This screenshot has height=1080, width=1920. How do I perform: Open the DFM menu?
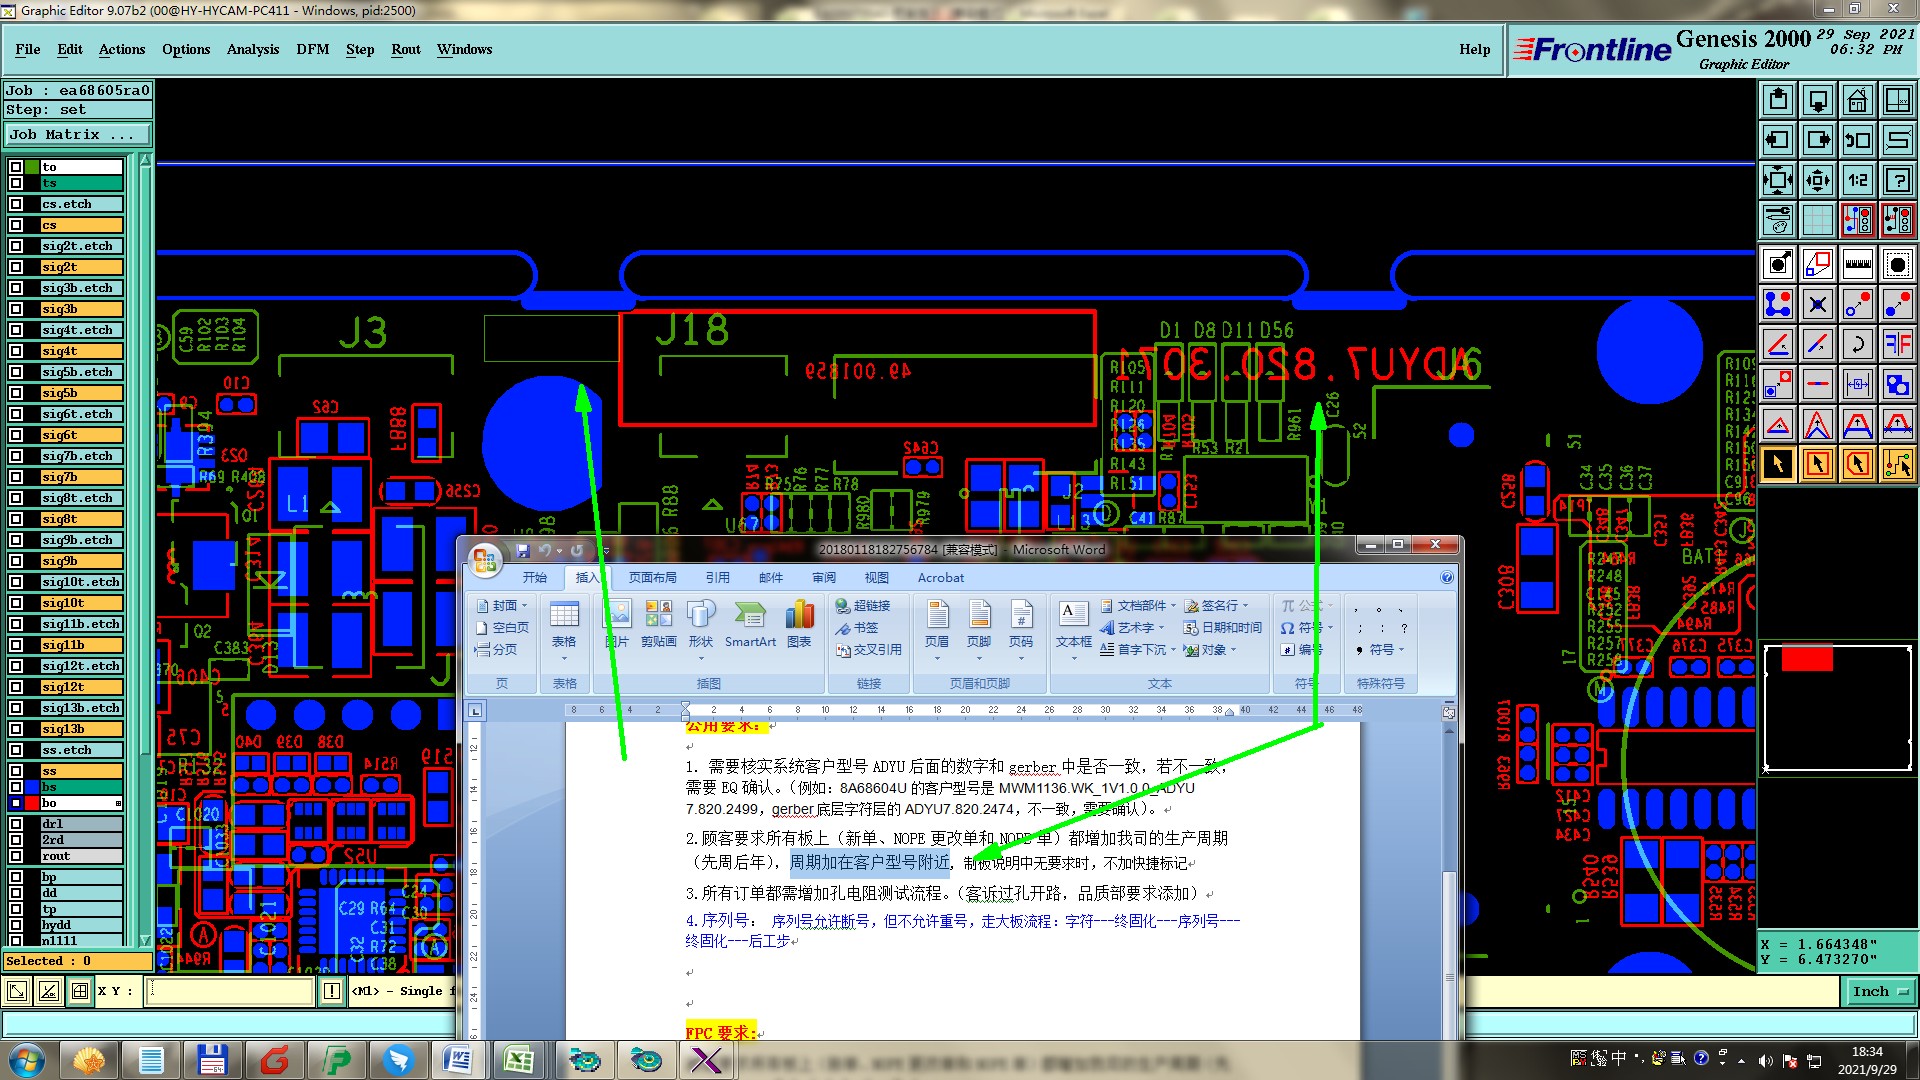point(312,49)
